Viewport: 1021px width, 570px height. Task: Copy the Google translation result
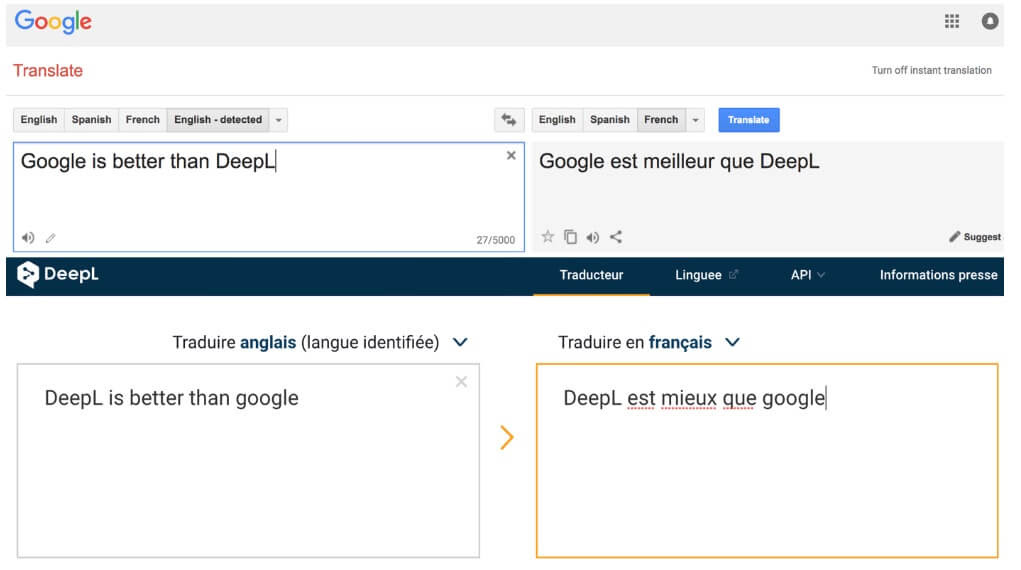coord(570,236)
